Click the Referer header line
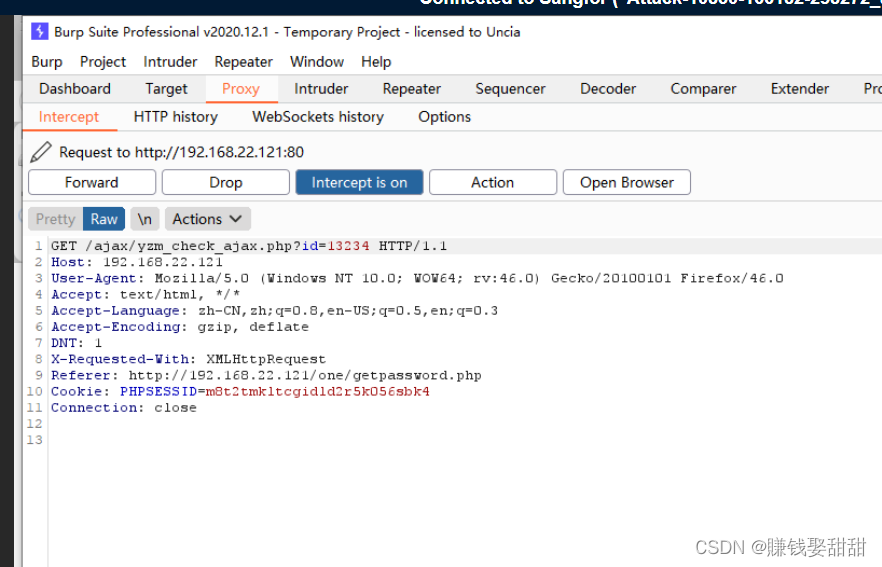Viewport: 882px width, 567px height. 266,376
